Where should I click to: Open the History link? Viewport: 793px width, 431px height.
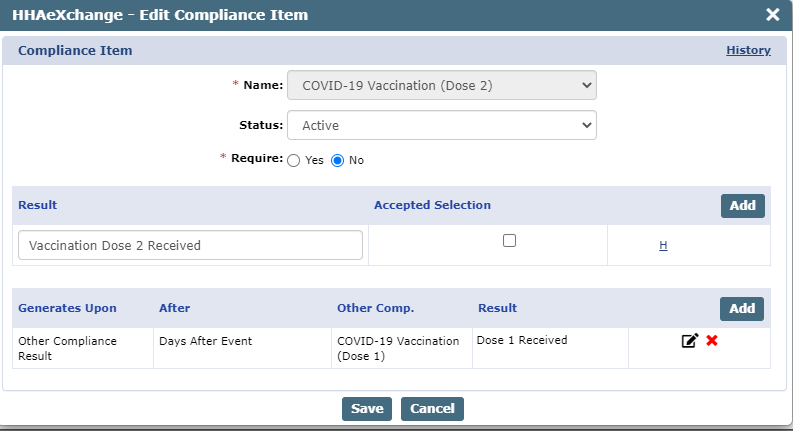pyautogui.click(x=748, y=50)
